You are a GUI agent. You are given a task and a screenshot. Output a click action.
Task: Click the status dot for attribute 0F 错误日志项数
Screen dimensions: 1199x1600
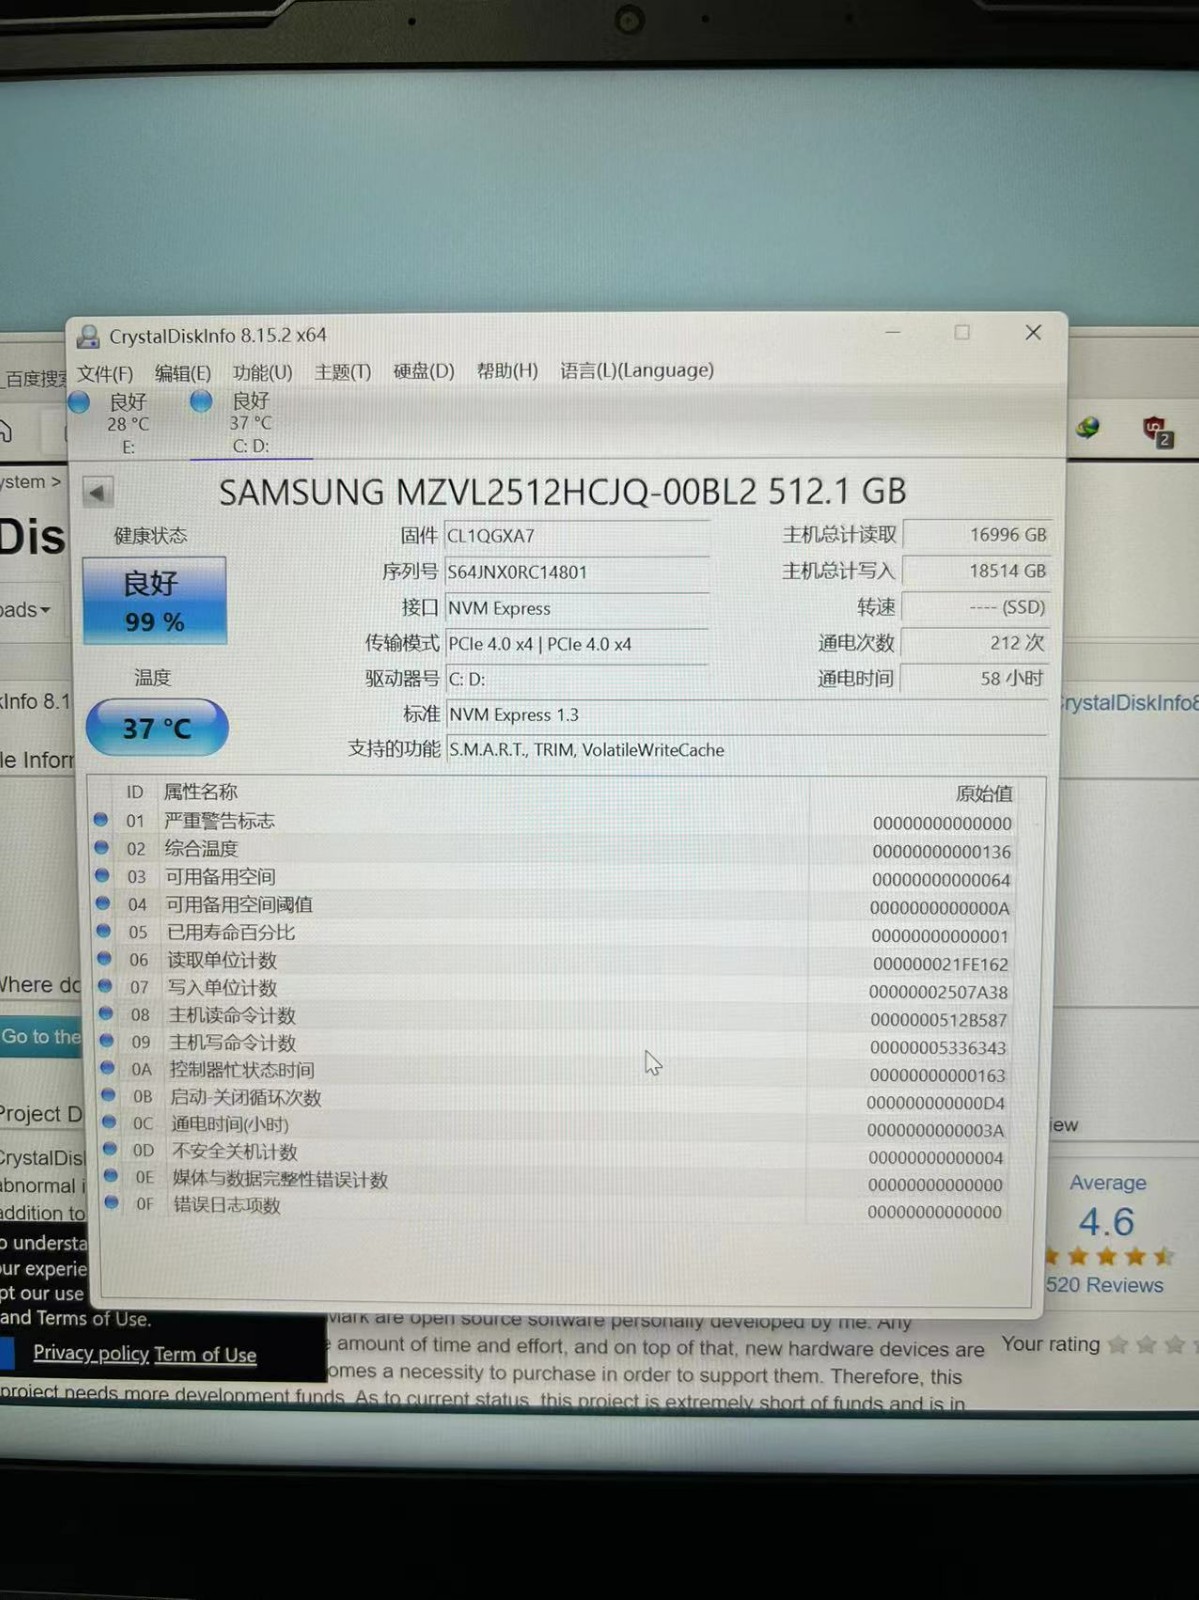coord(111,1202)
